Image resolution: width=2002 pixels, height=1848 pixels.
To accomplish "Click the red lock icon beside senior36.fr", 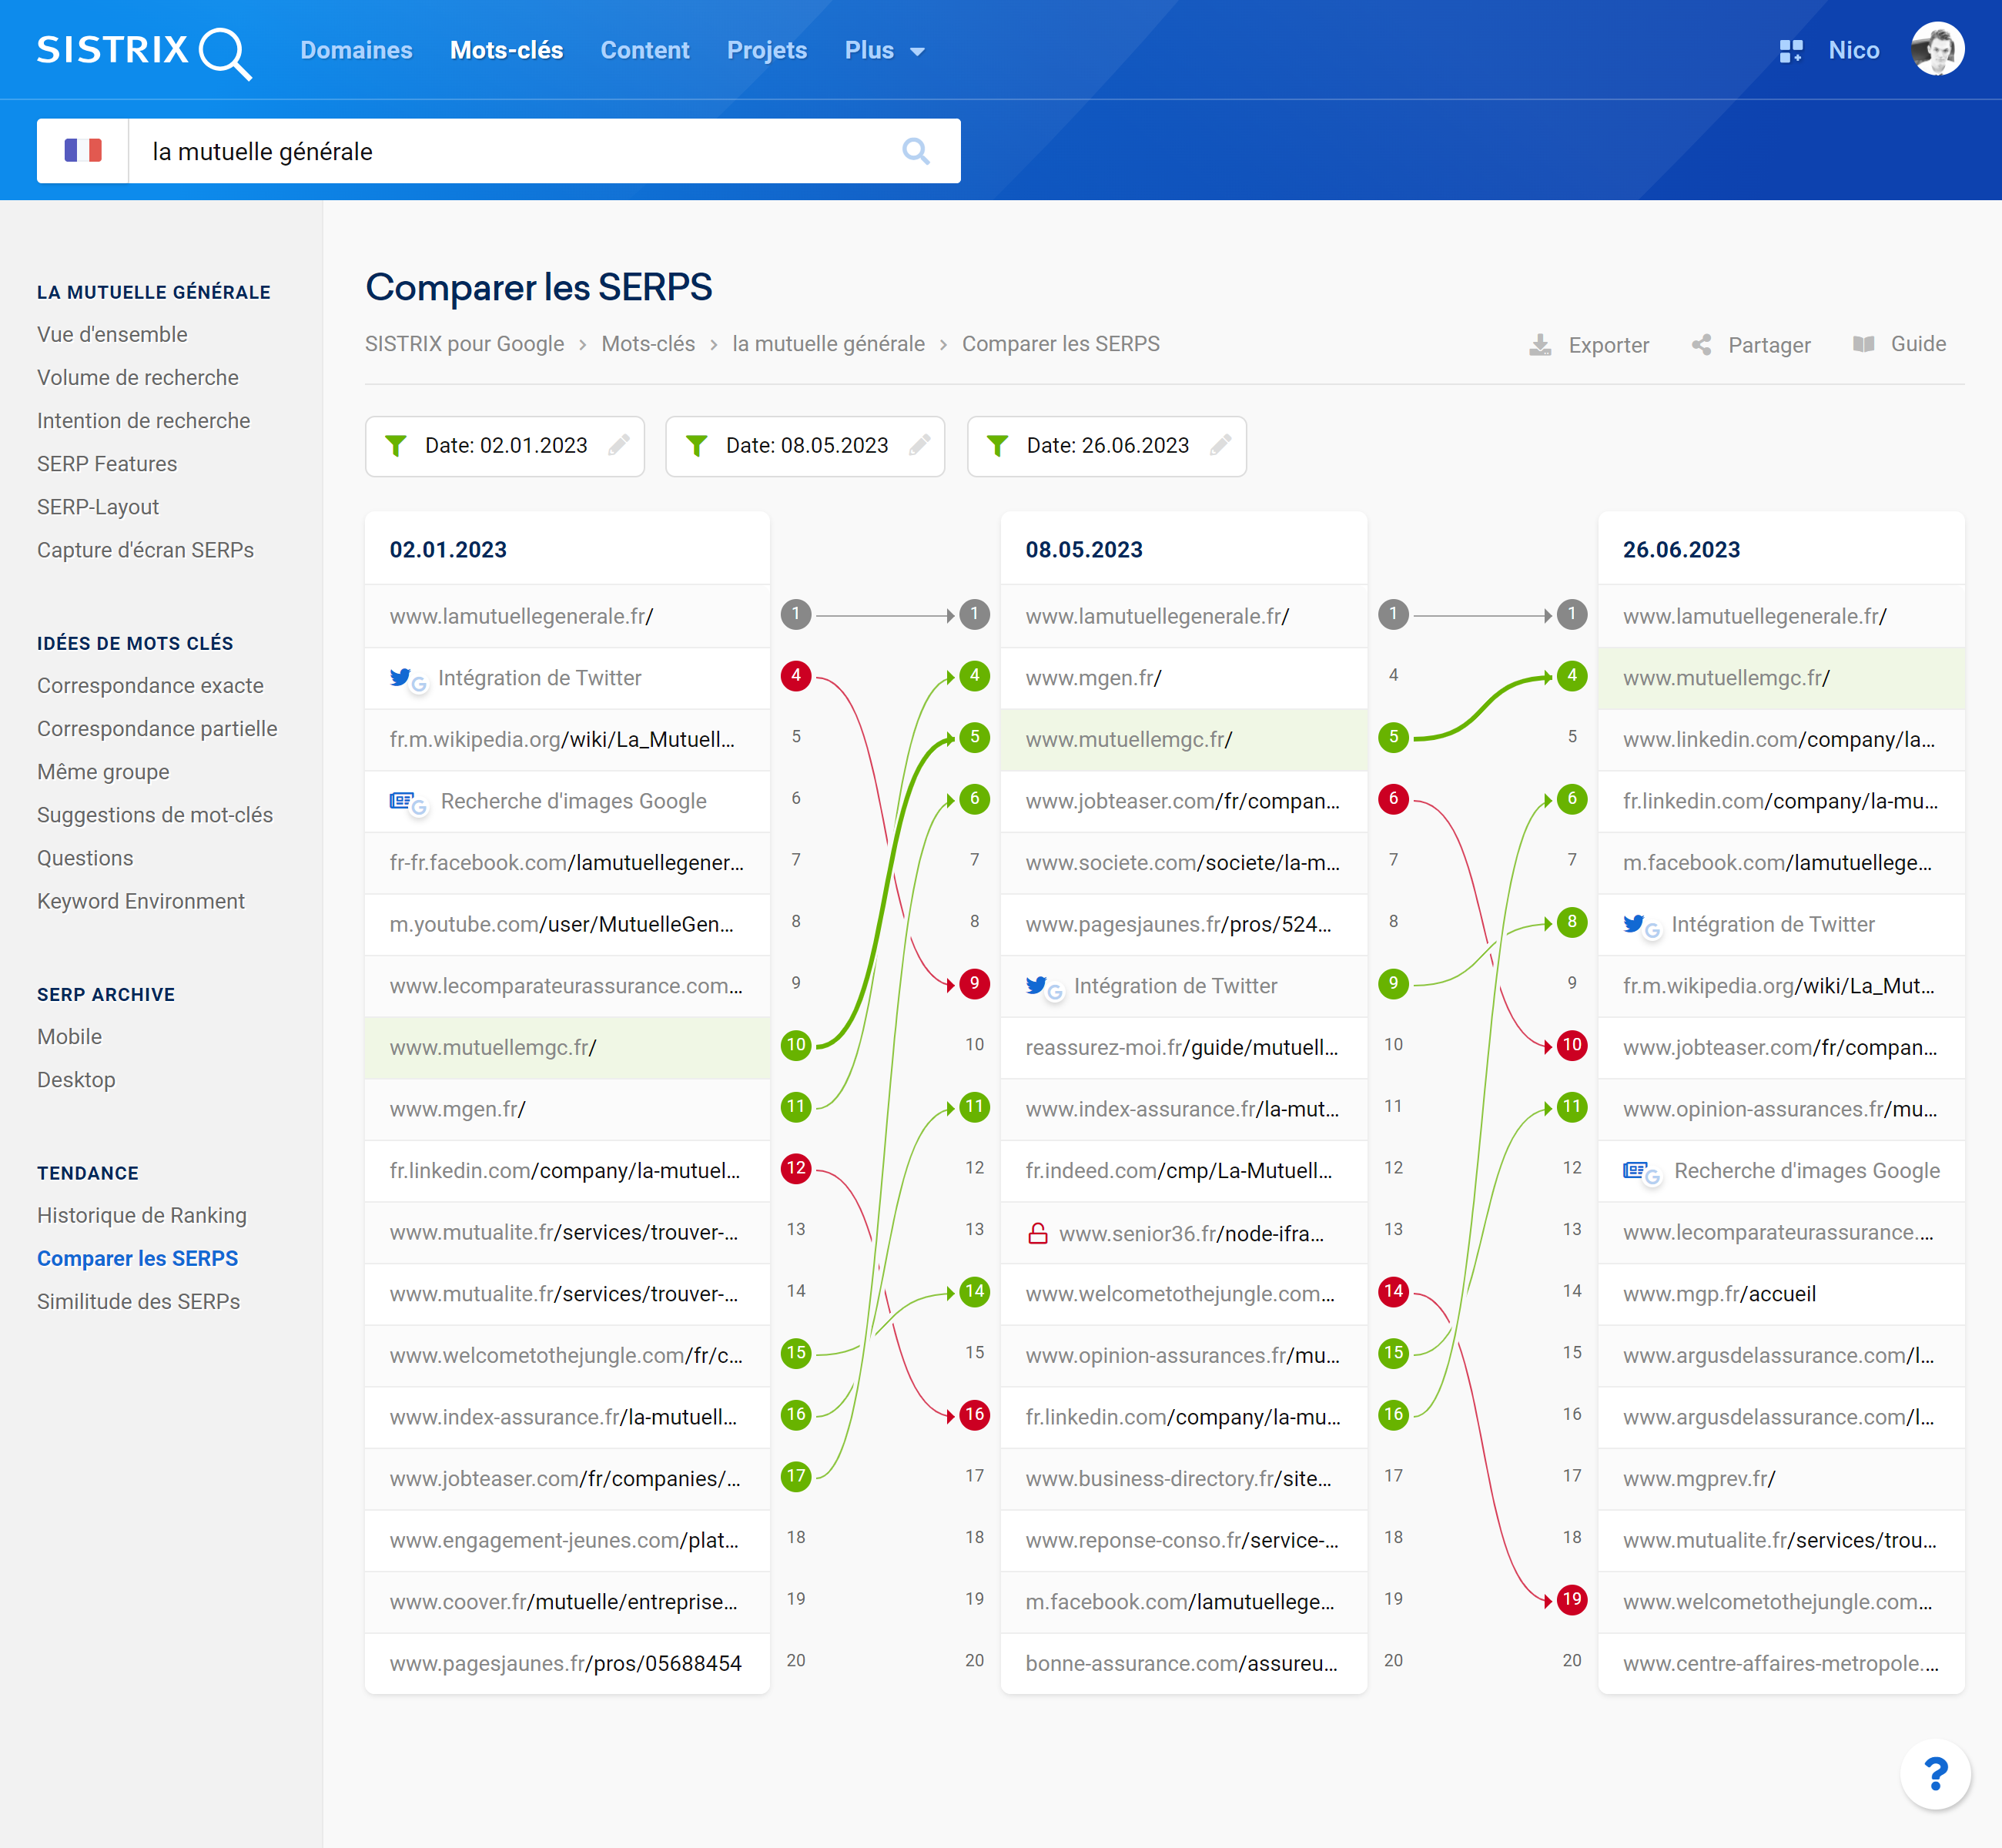I will [1038, 1233].
